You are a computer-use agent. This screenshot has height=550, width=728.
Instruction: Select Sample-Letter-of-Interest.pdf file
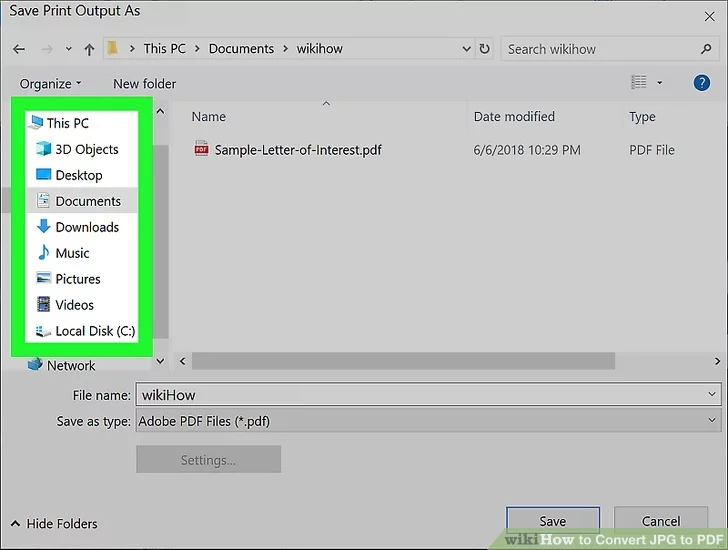(297, 150)
